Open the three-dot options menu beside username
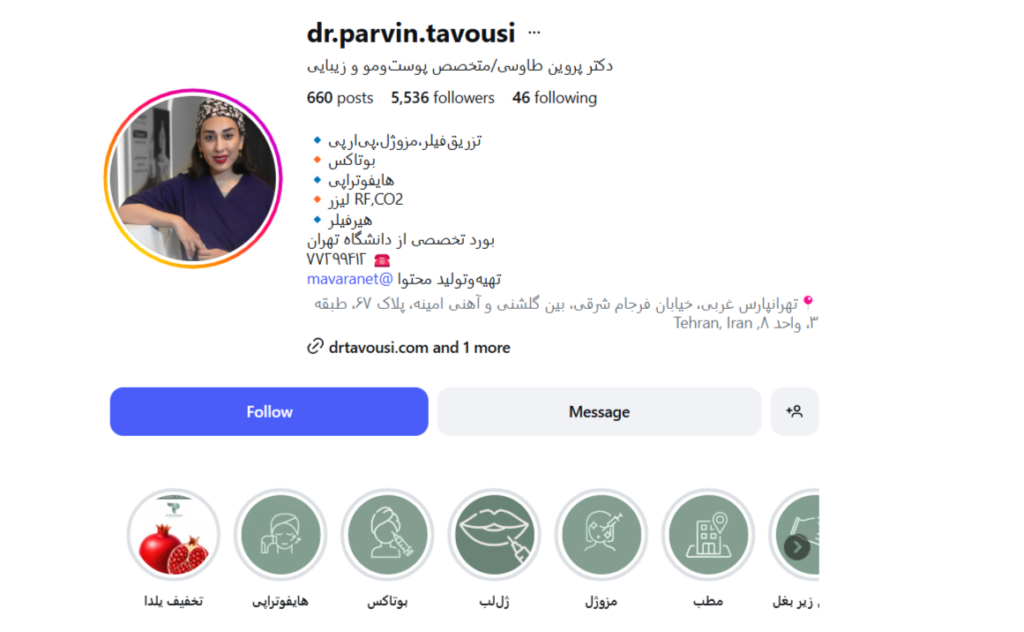Image resolution: width=1024 pixels, height=632 pixels. [x=534, y=33]
